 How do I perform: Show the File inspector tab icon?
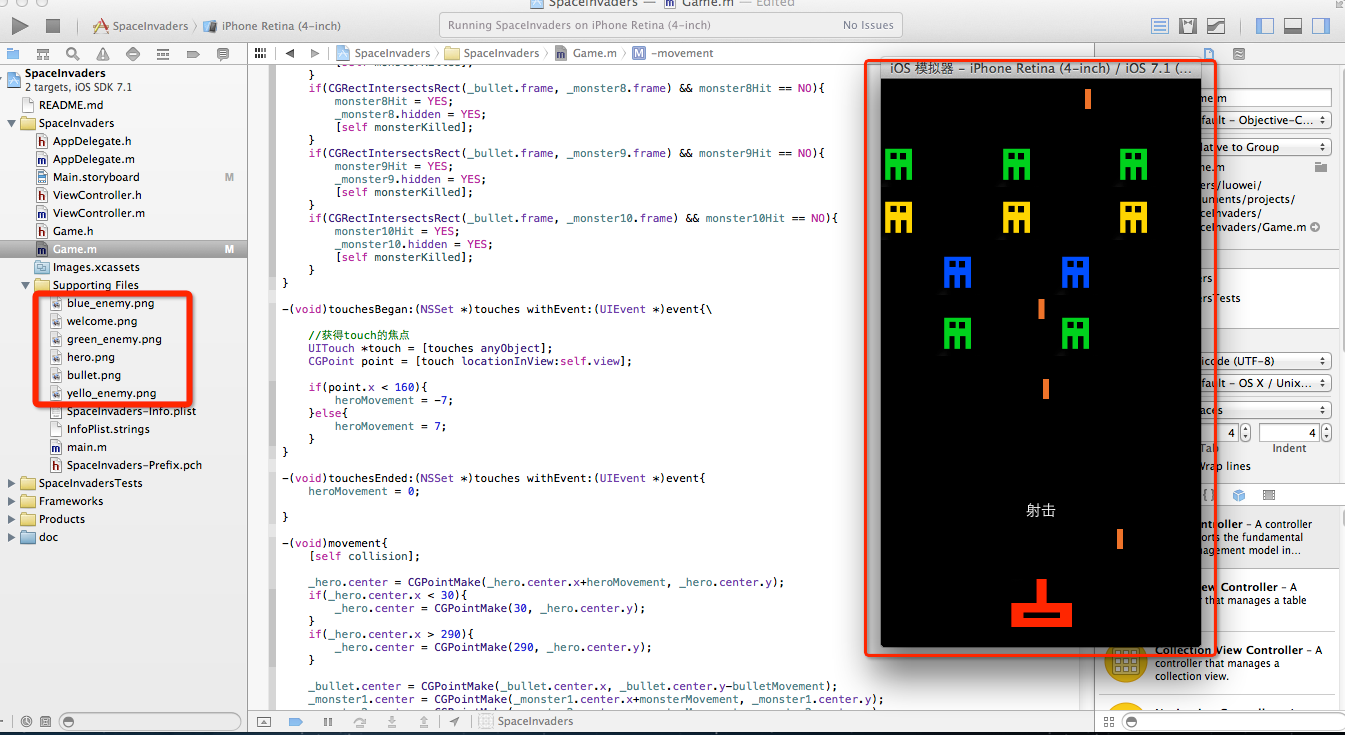pos(1208,53)
